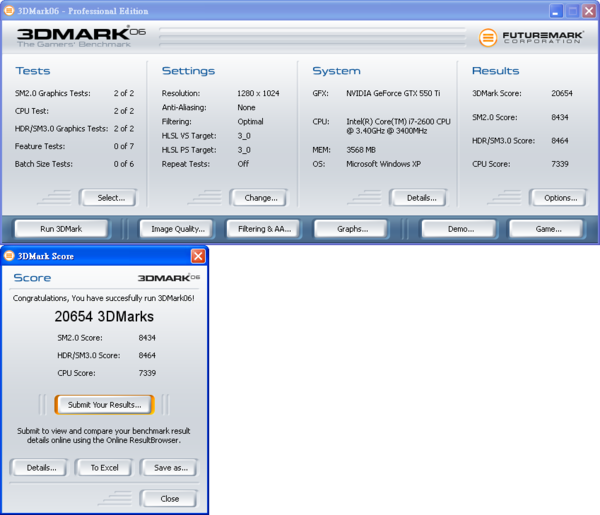The image size is (600, 515).
Task: Open the Image Quality... tool
Action: (176, 229)
